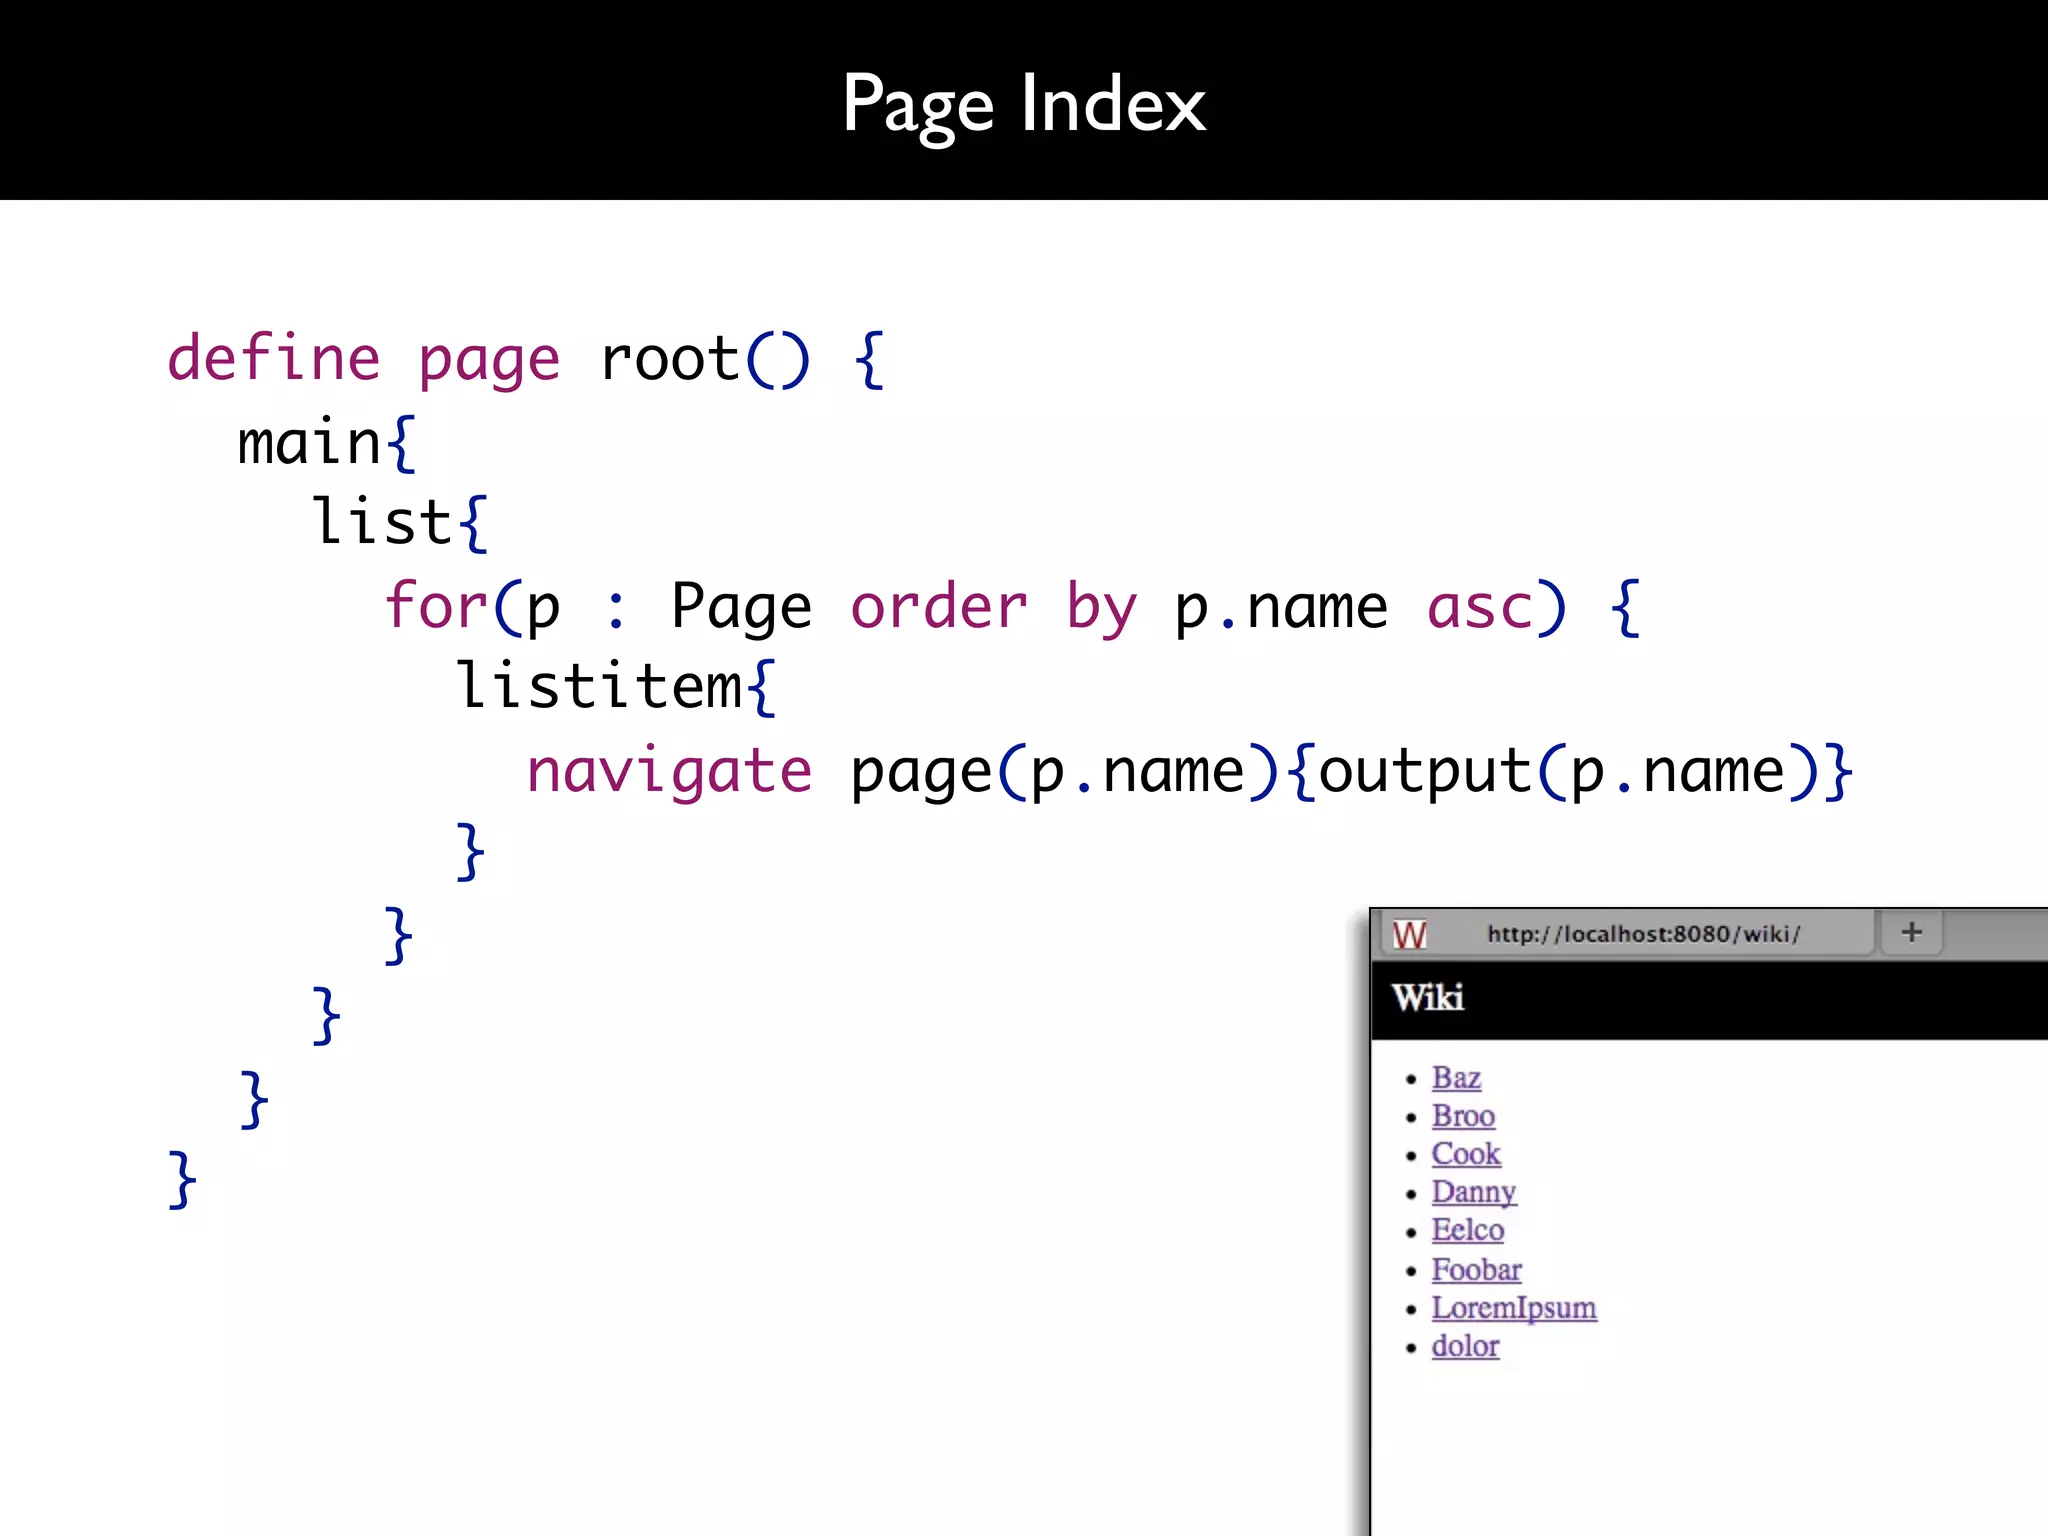
Task: Open the Baz wiki page link
Action: pyautogui.click(x=1455, y=1078)
